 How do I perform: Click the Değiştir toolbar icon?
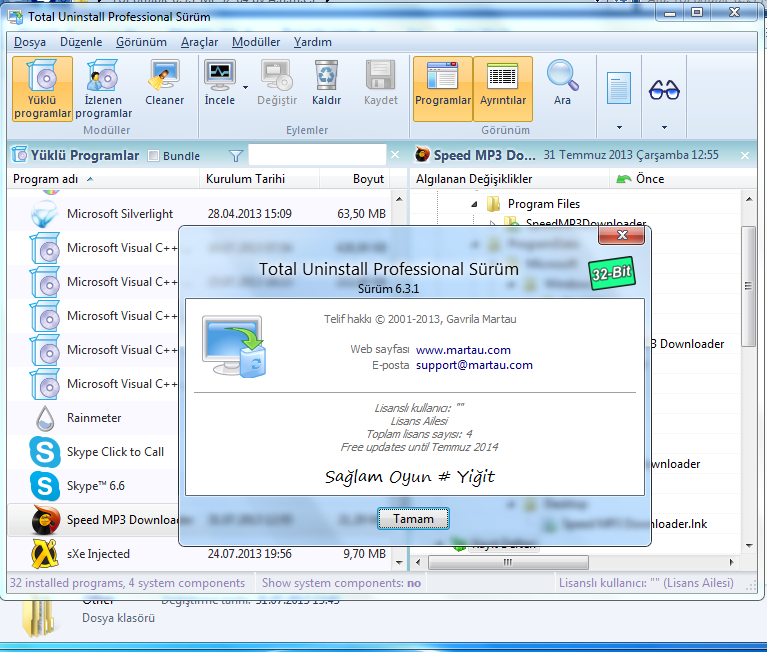tap(277, 75)
